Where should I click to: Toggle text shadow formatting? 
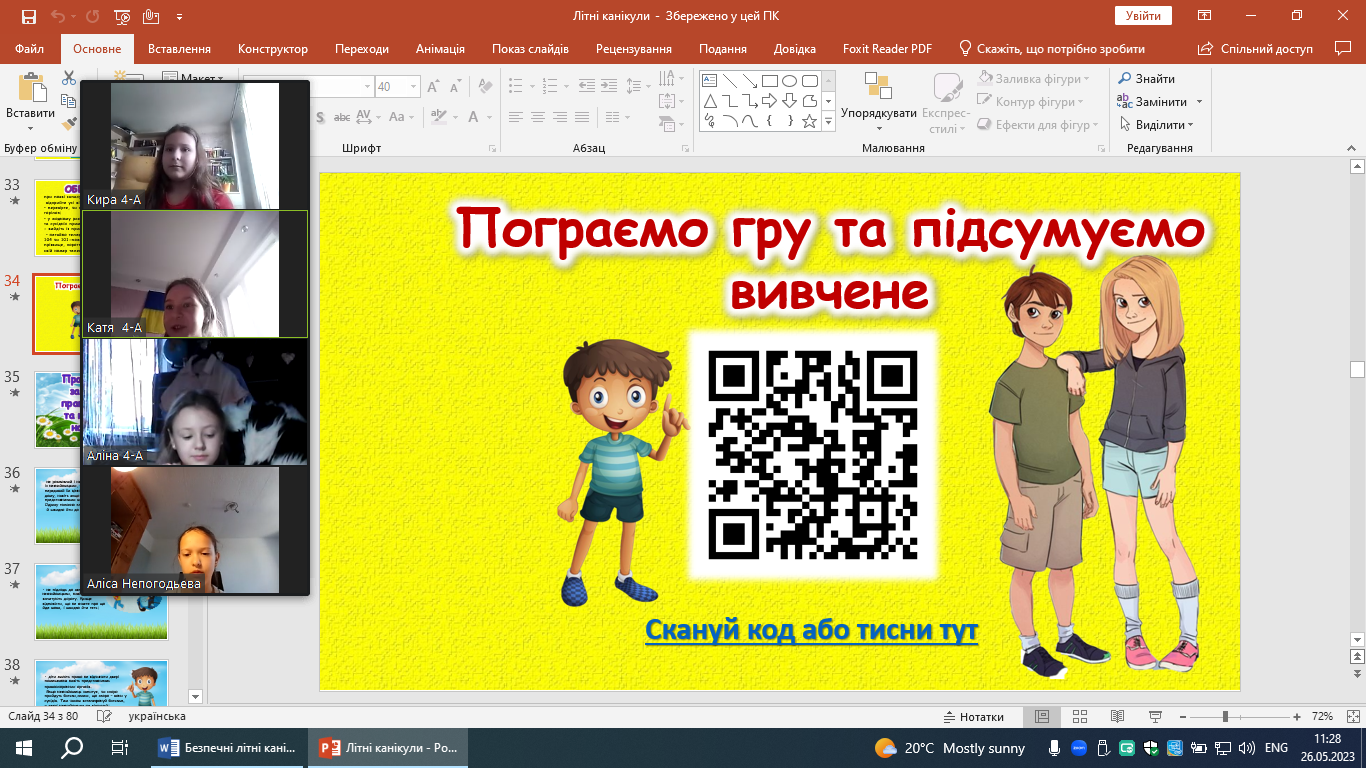(x=318, y=117)
